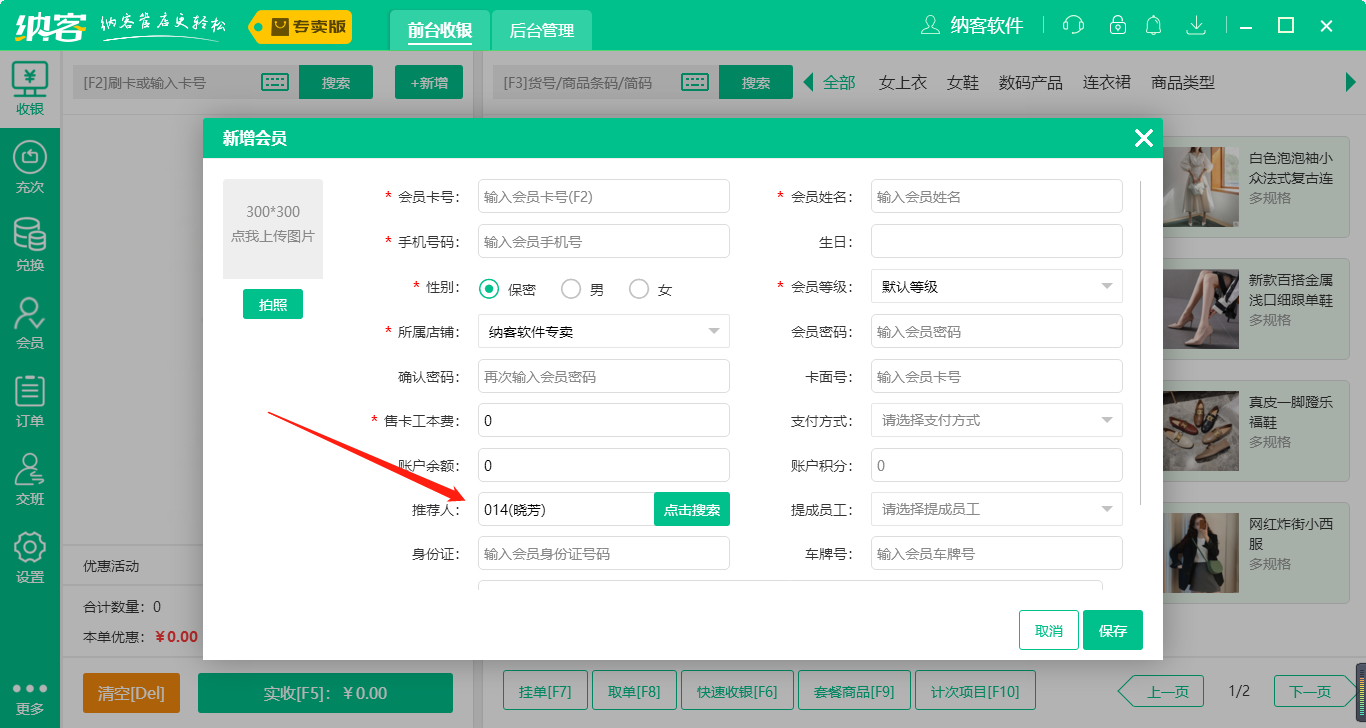Image resolution: width=1366 pixels, height=728 pixels.
Task: Click the headset support icon in title bar
Action: [x=1072, y=25]
